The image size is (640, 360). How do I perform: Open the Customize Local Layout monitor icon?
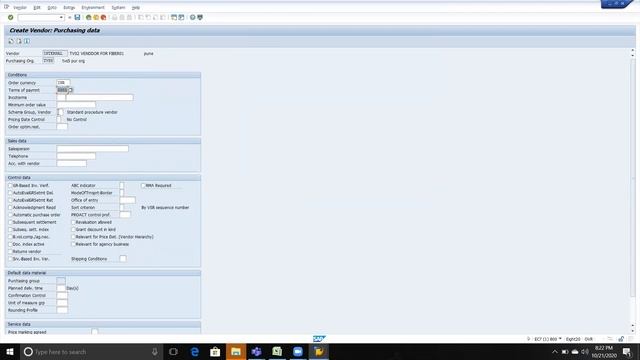[200, 18]
